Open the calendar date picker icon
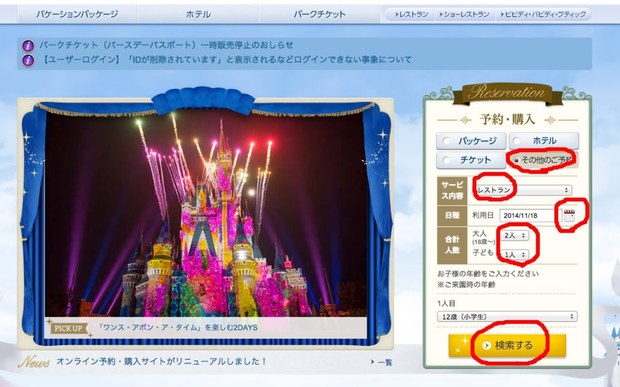This screenshot has height=387, width=620. click(x=569, y=215)
